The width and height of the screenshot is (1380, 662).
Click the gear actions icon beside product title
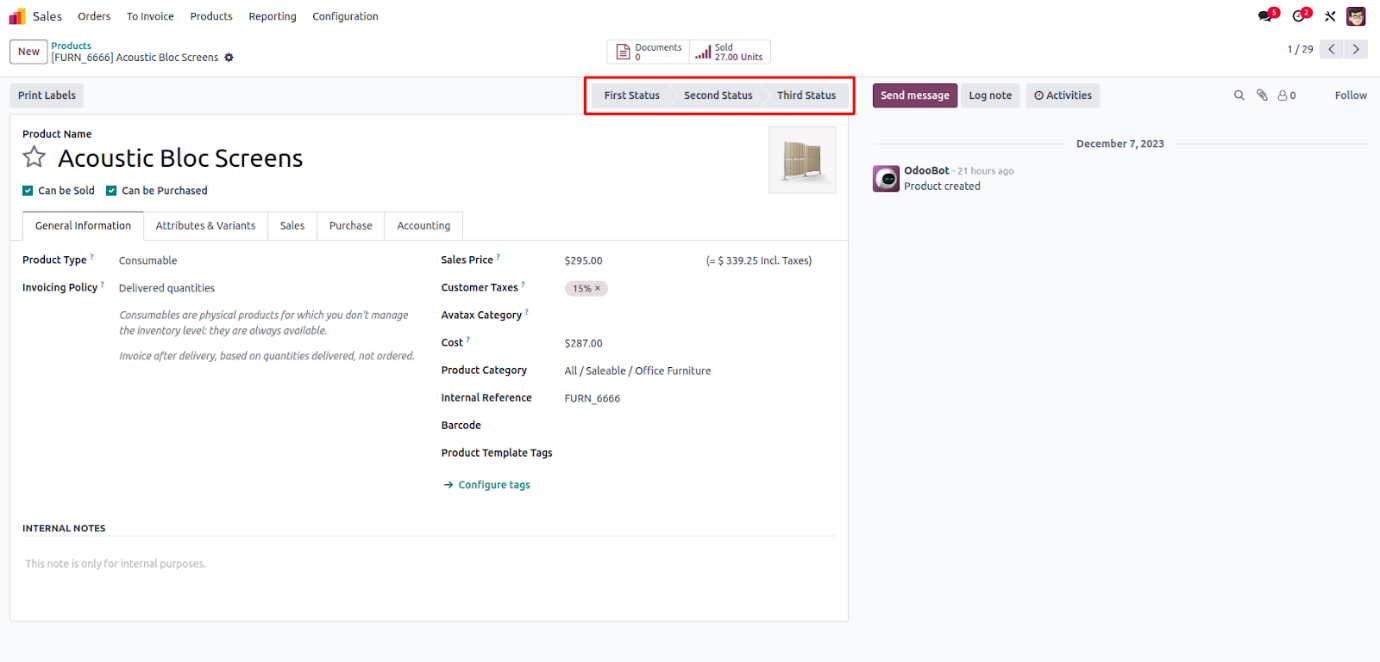point(229,58)
